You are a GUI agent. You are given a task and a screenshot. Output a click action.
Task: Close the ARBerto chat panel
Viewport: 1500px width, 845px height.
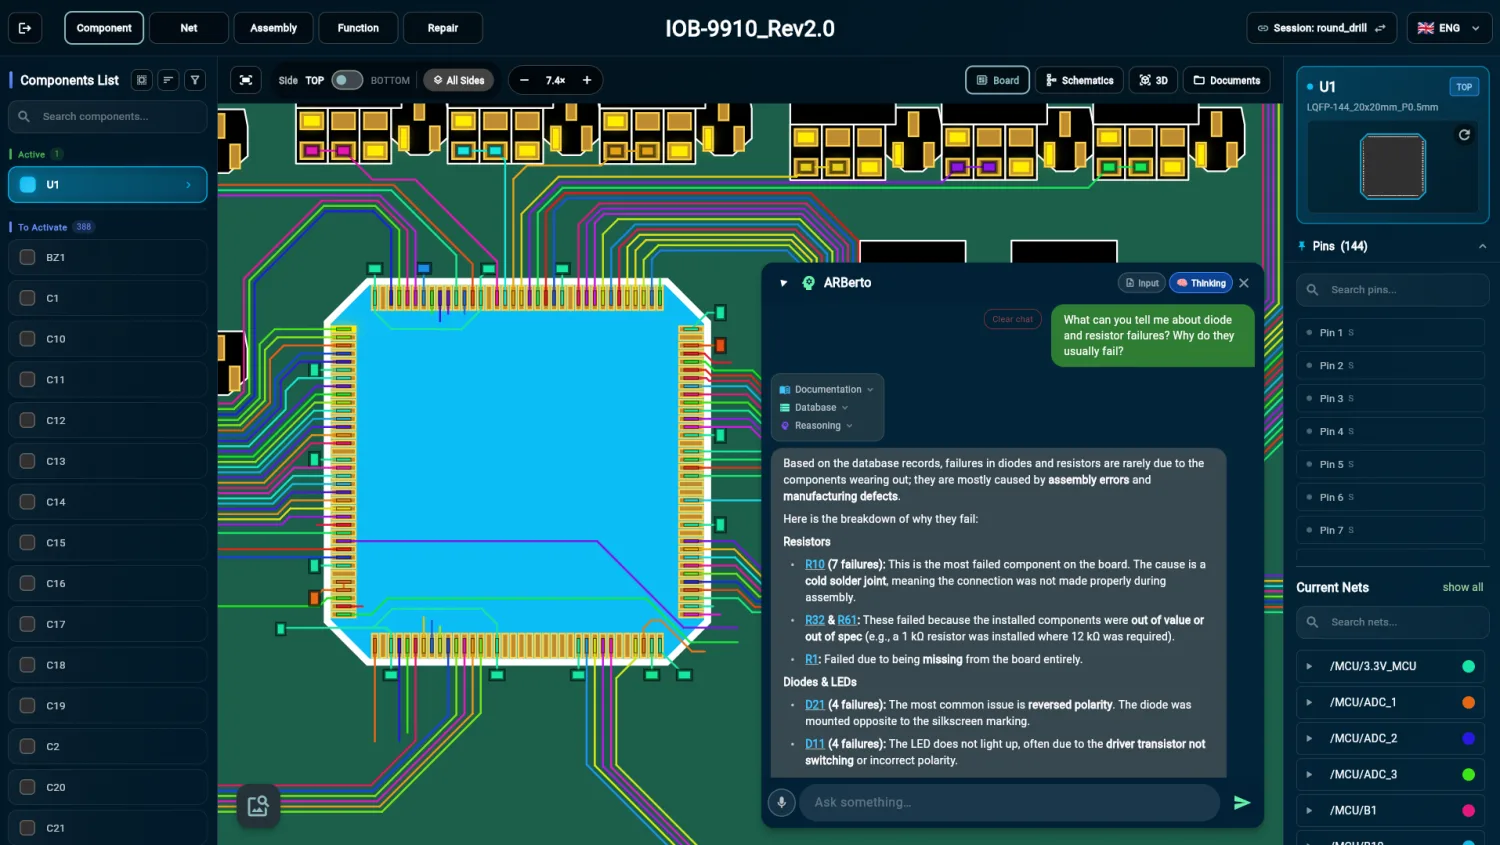point(1244,283)
